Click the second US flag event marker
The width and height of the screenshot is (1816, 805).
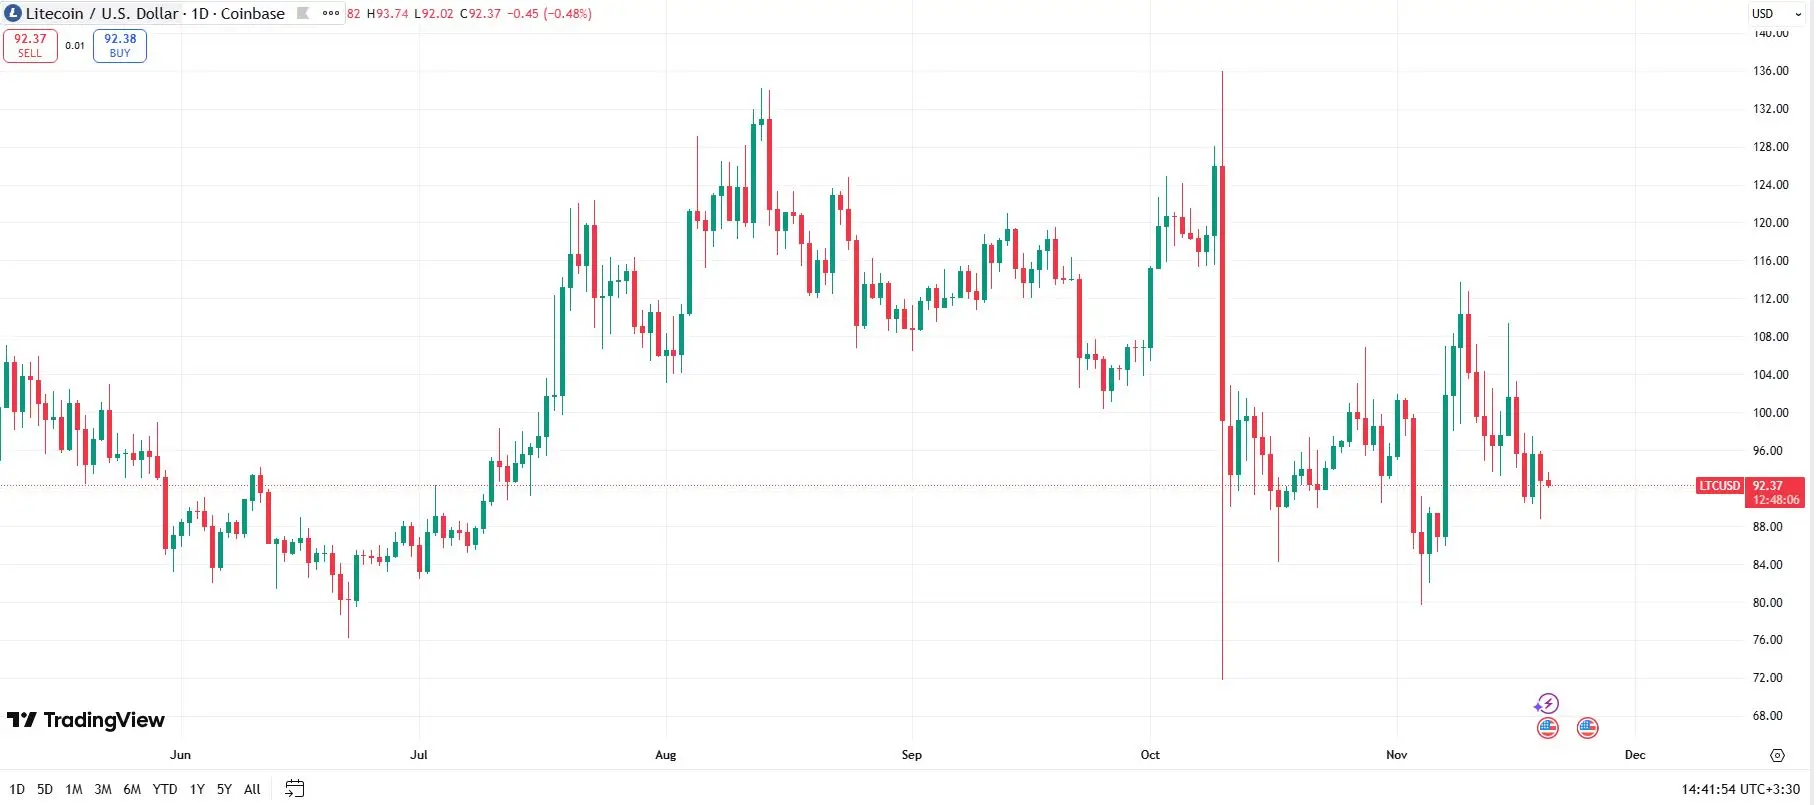pos(1587,728)
